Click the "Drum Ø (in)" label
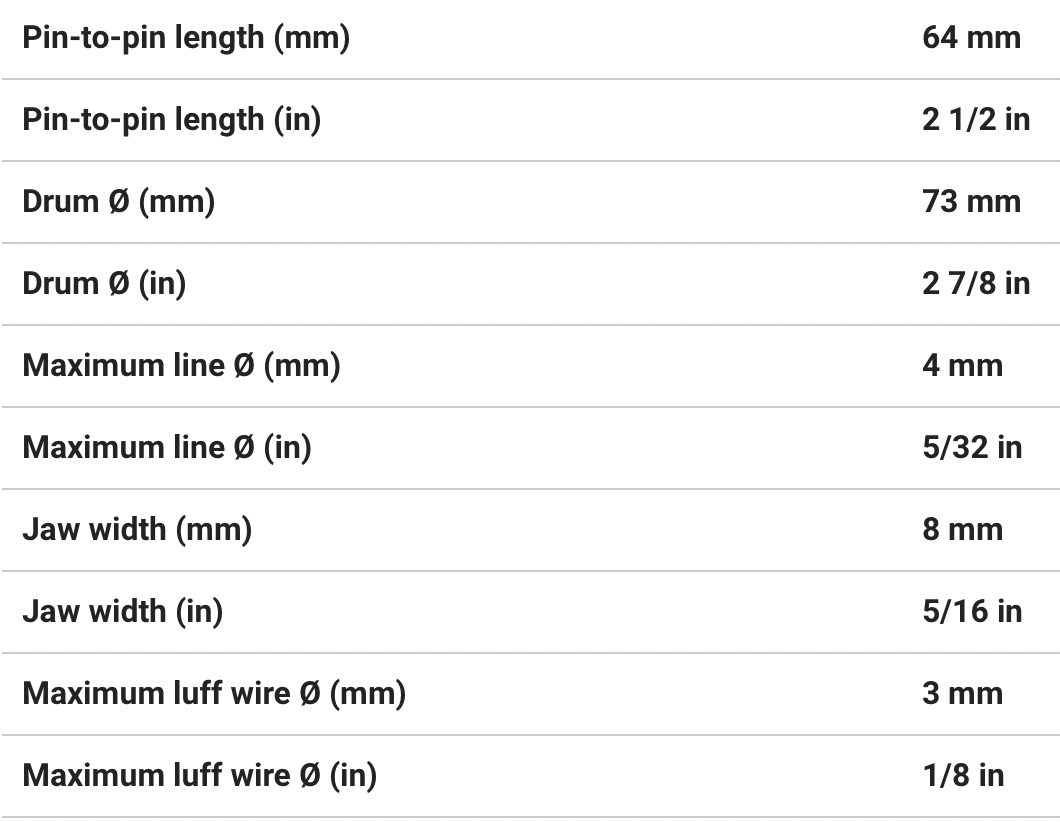Image resolution: width=1060 pixels, height=822 pixels. click(104, 284)
